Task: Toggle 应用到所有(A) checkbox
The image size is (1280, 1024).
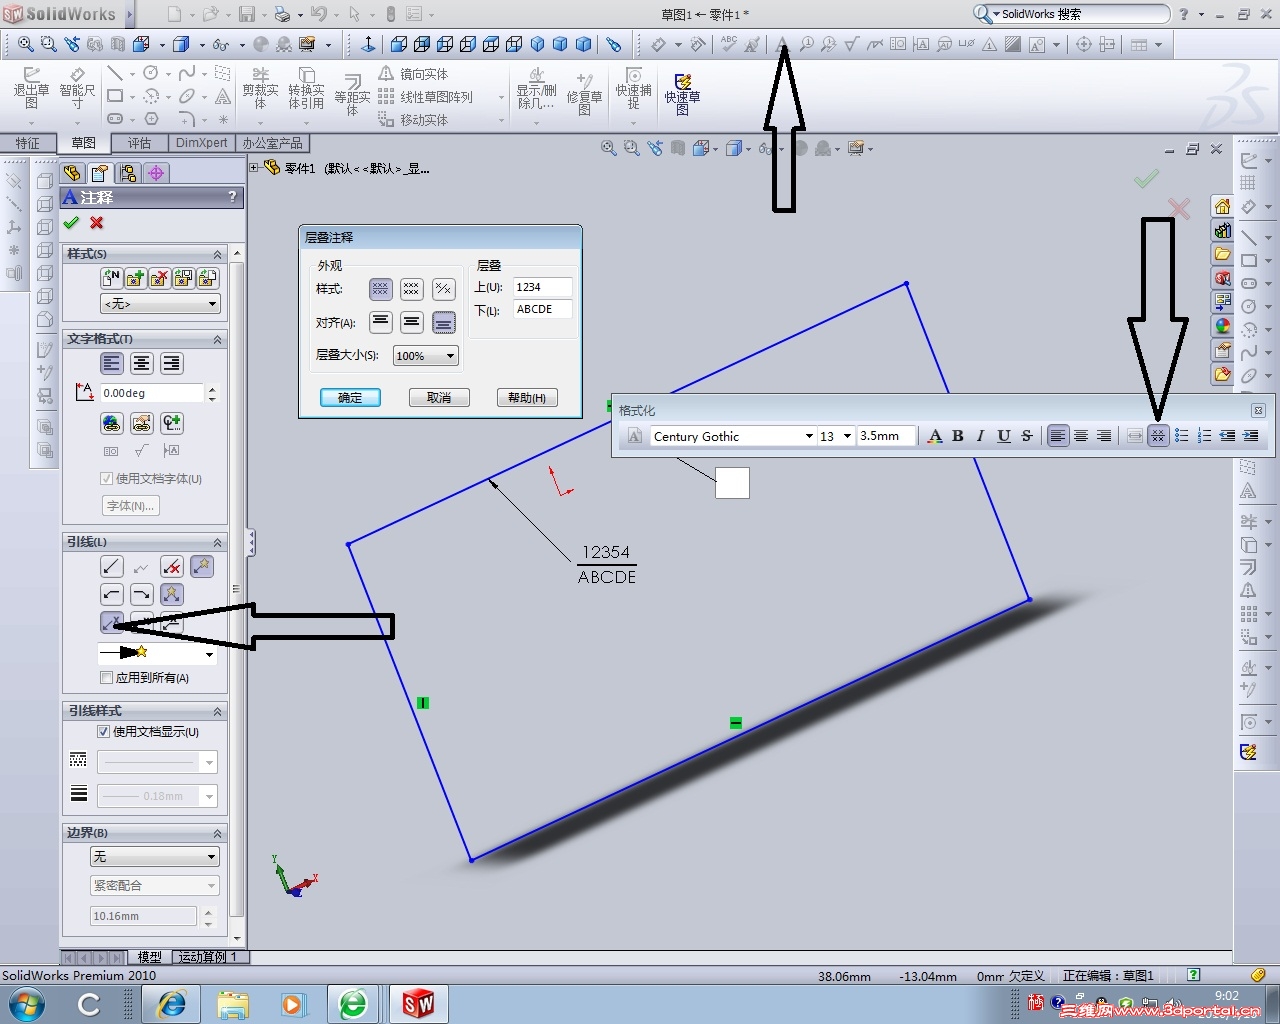Action: (x=107, y=678)
